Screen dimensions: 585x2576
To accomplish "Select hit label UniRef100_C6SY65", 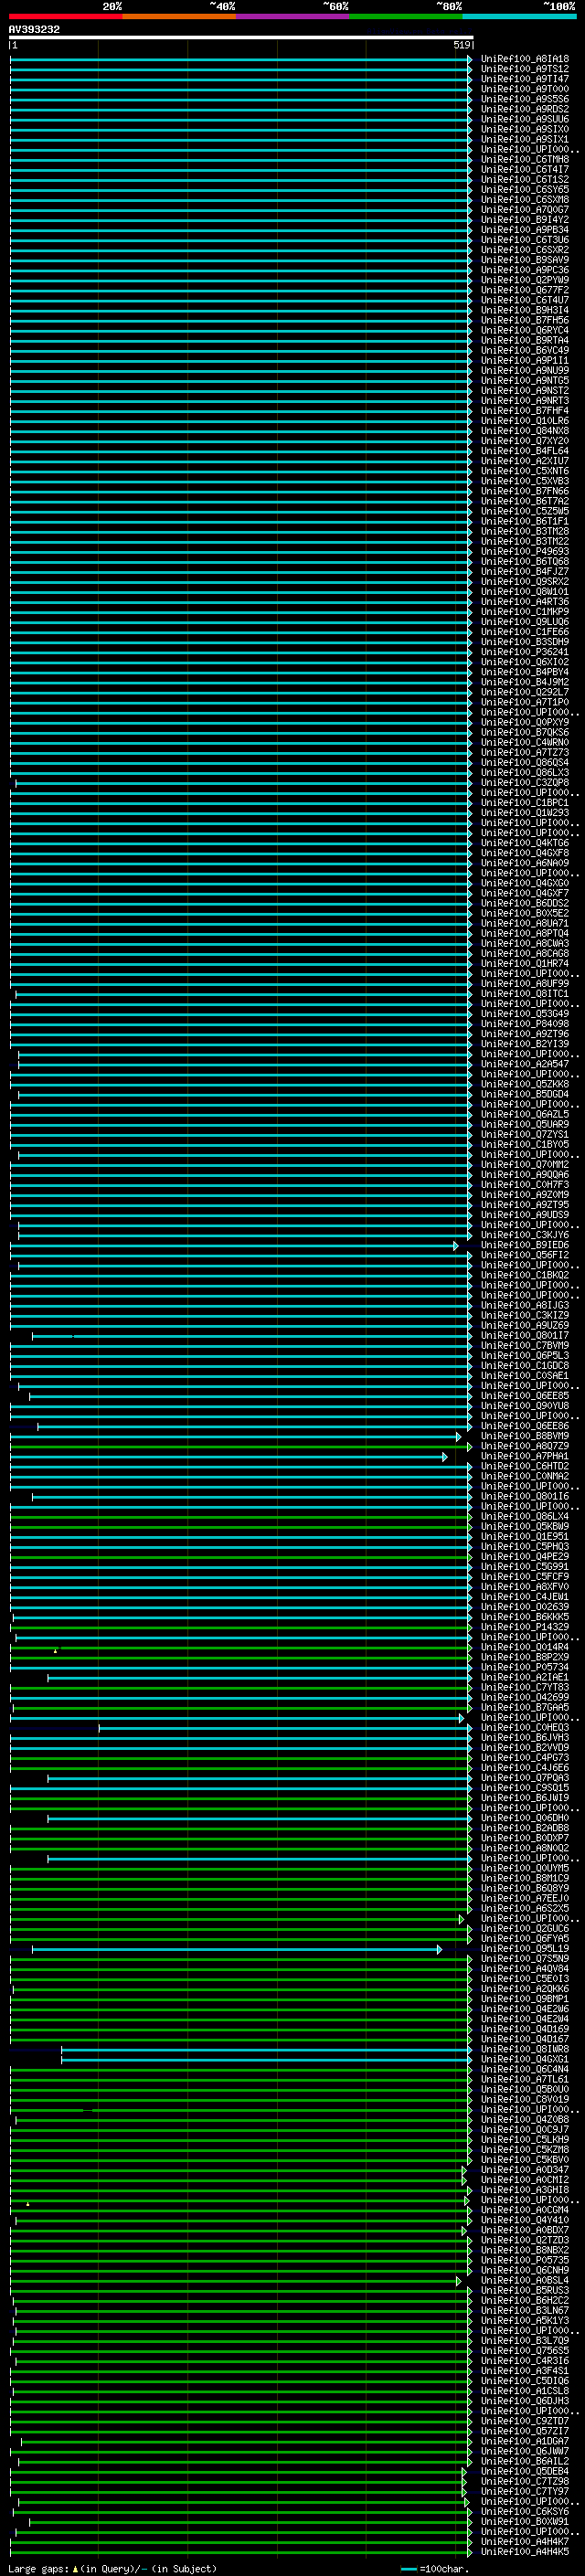I will pyautogui.click(x=525, y=189).
